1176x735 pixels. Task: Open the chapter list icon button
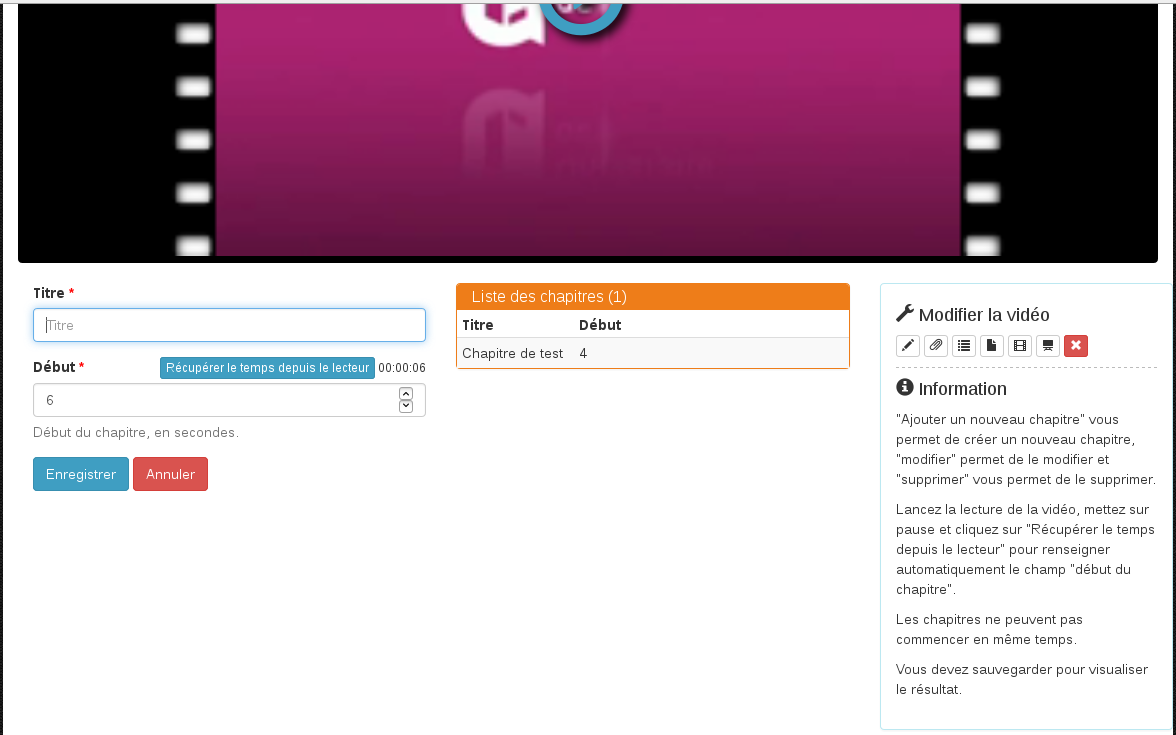[964, 346]
